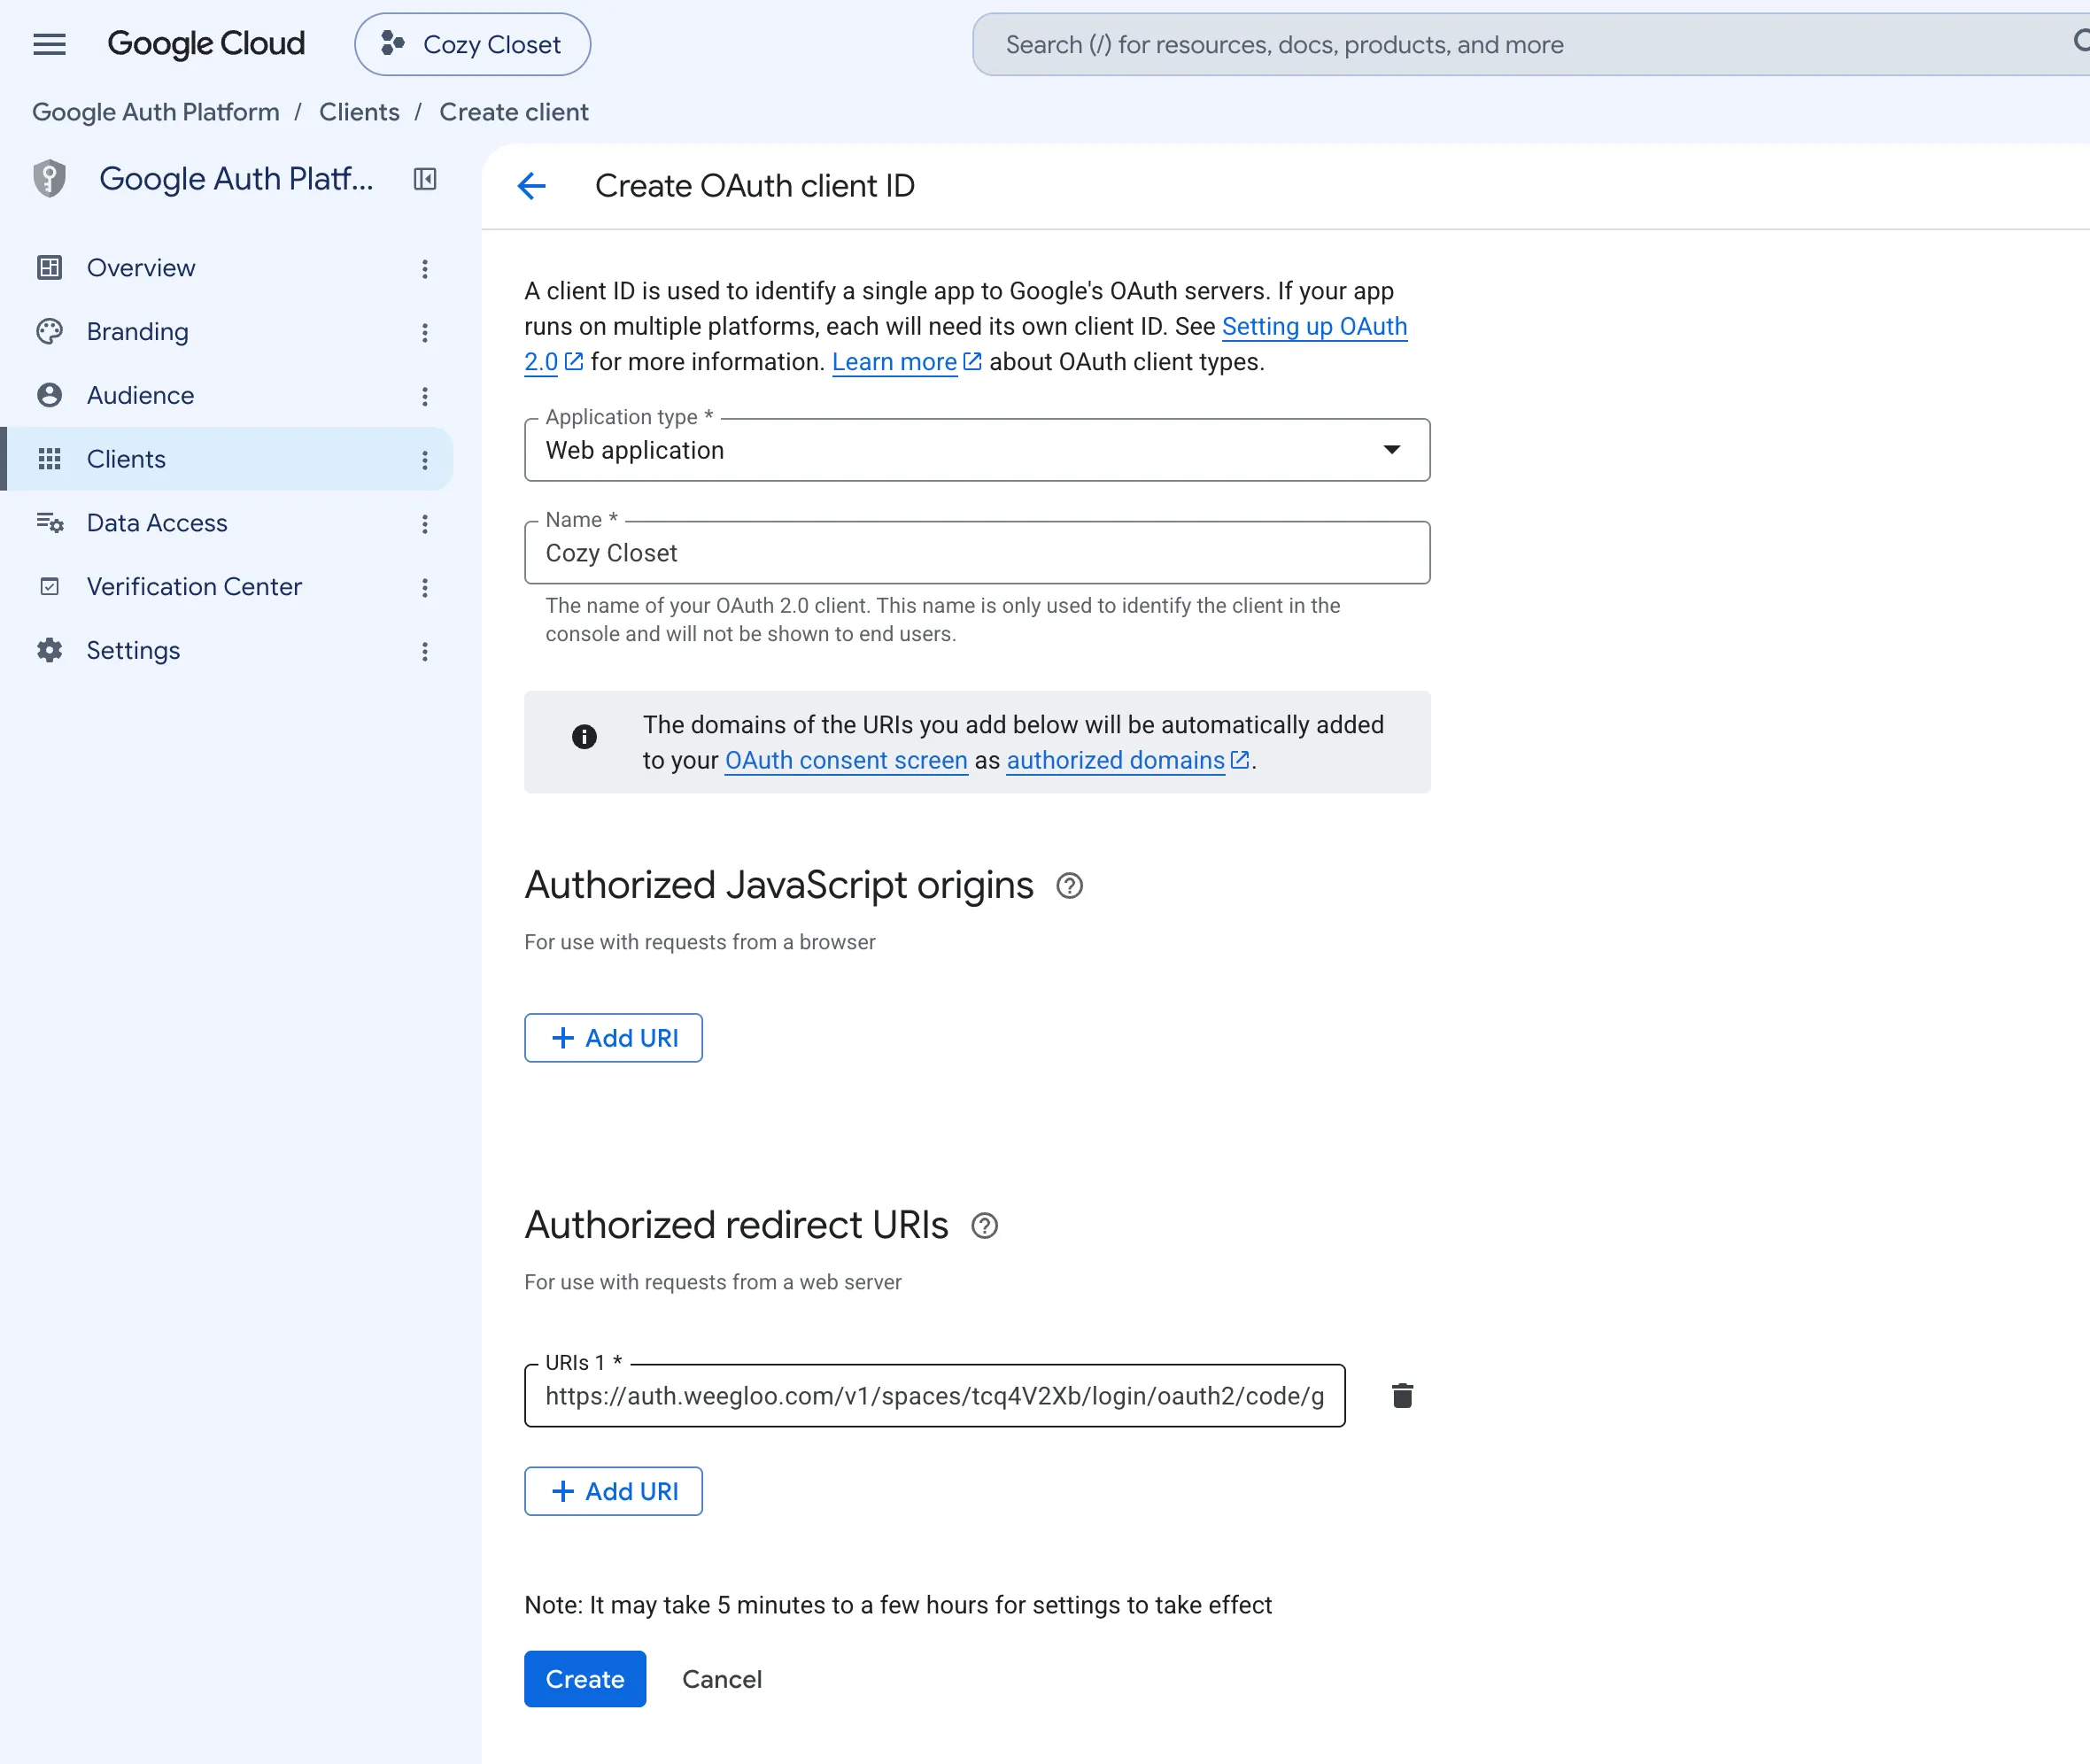
Task: Click the search bar for resources
Action: (x=1530, y=44)
